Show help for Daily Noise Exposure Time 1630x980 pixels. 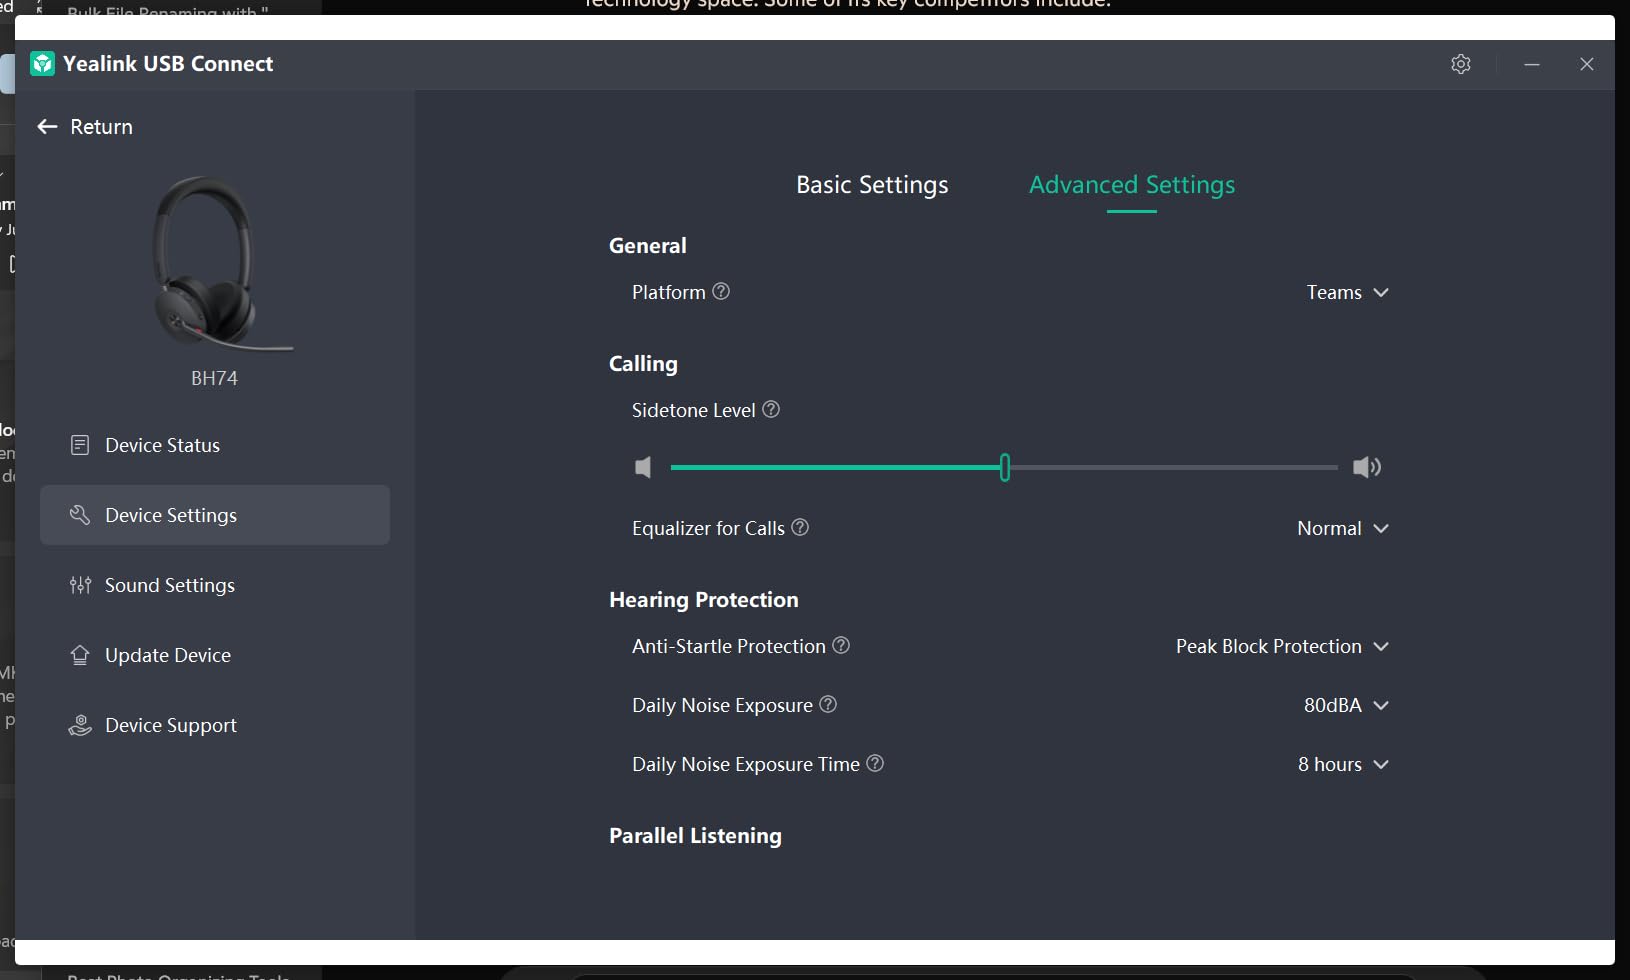tap(875, 763)
